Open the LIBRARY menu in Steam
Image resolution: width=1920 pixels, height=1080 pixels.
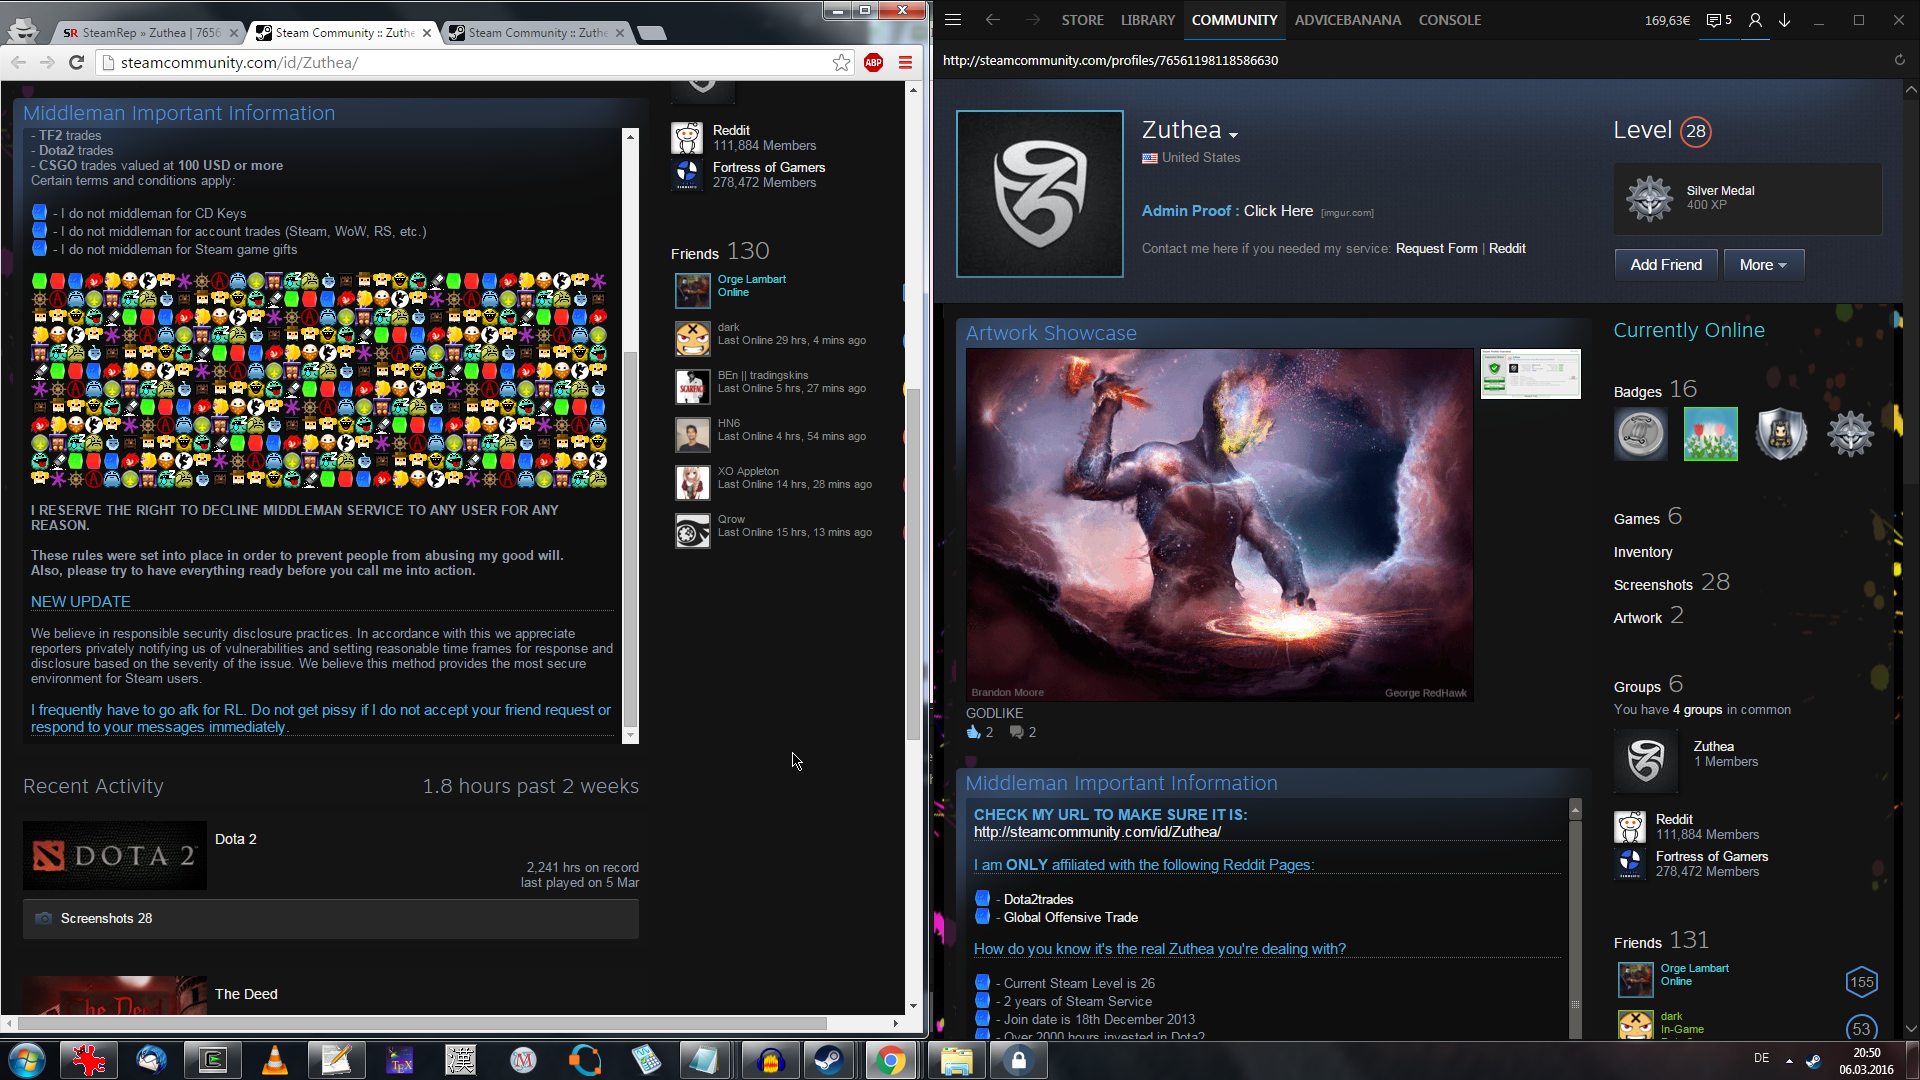tap(1147, 20)
